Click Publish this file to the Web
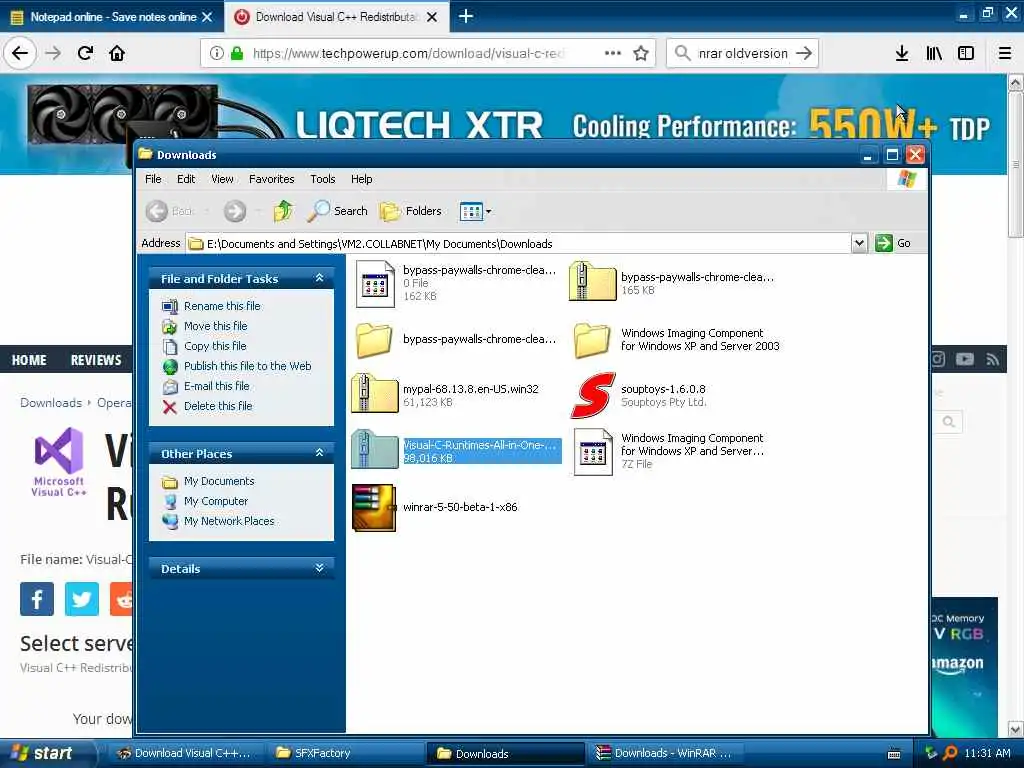The image size is (1024, 768). tap(248, 366)
